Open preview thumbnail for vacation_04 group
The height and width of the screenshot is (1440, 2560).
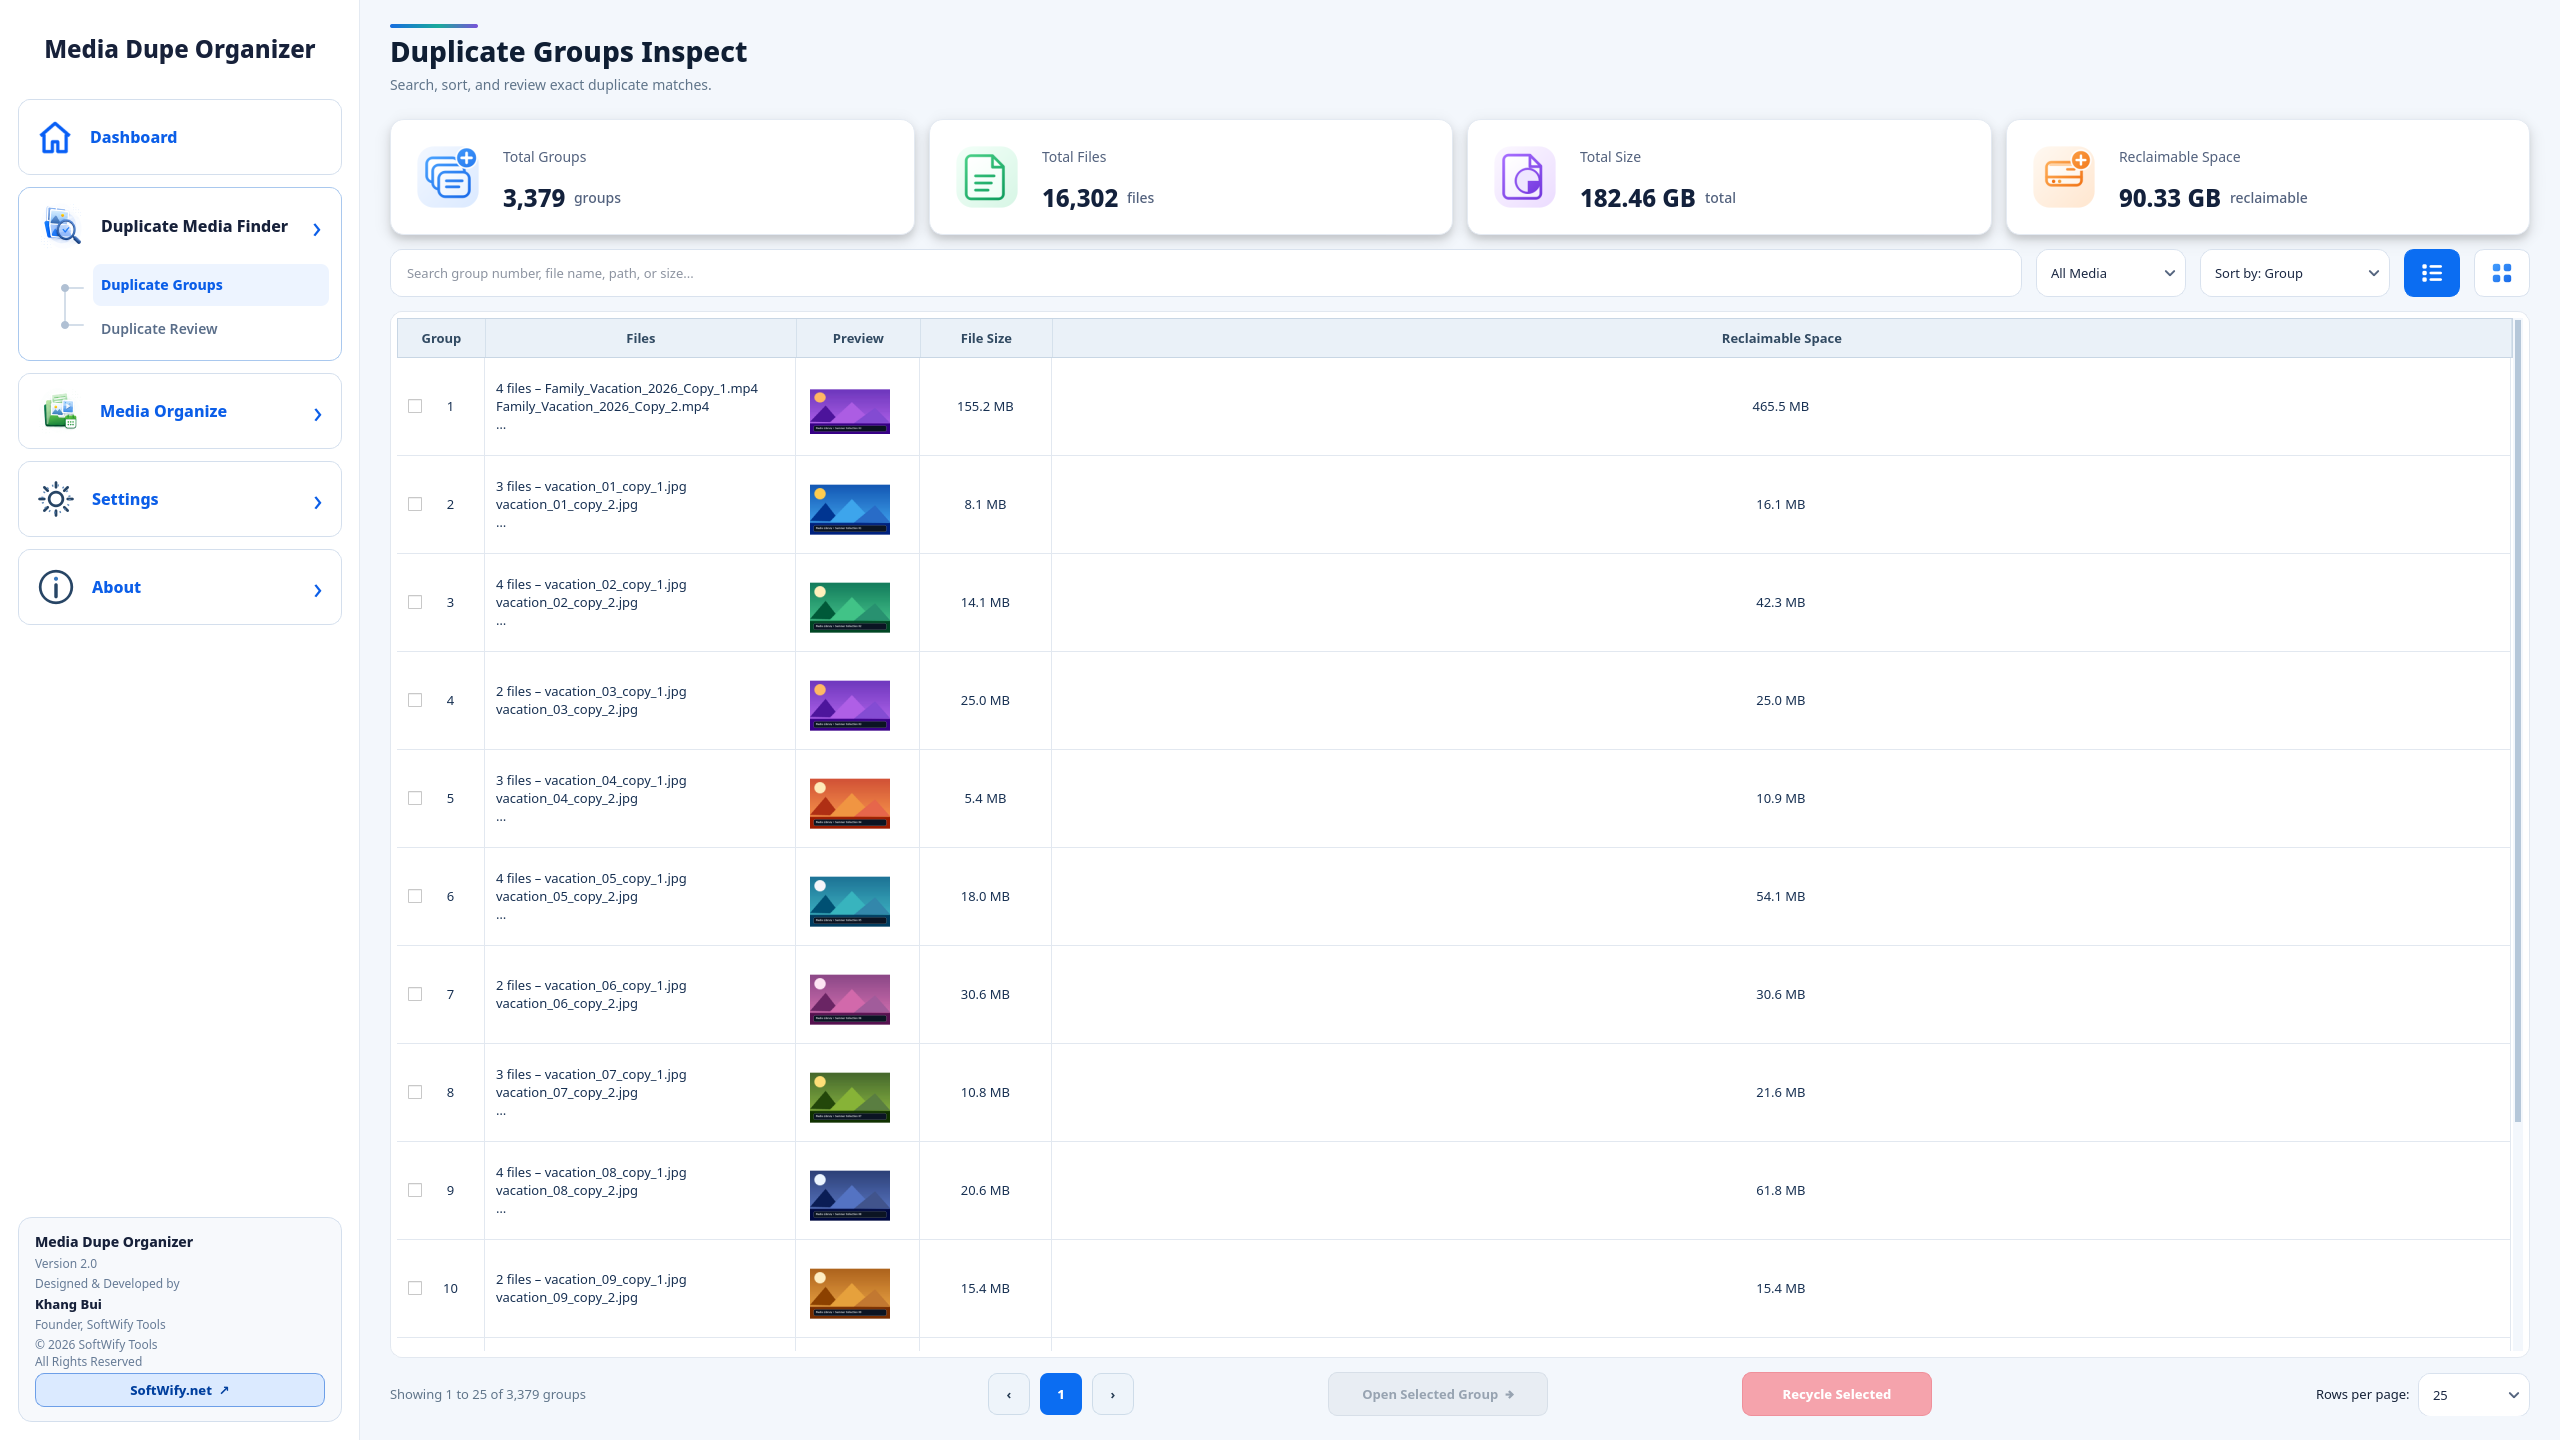tap(849, 803)
